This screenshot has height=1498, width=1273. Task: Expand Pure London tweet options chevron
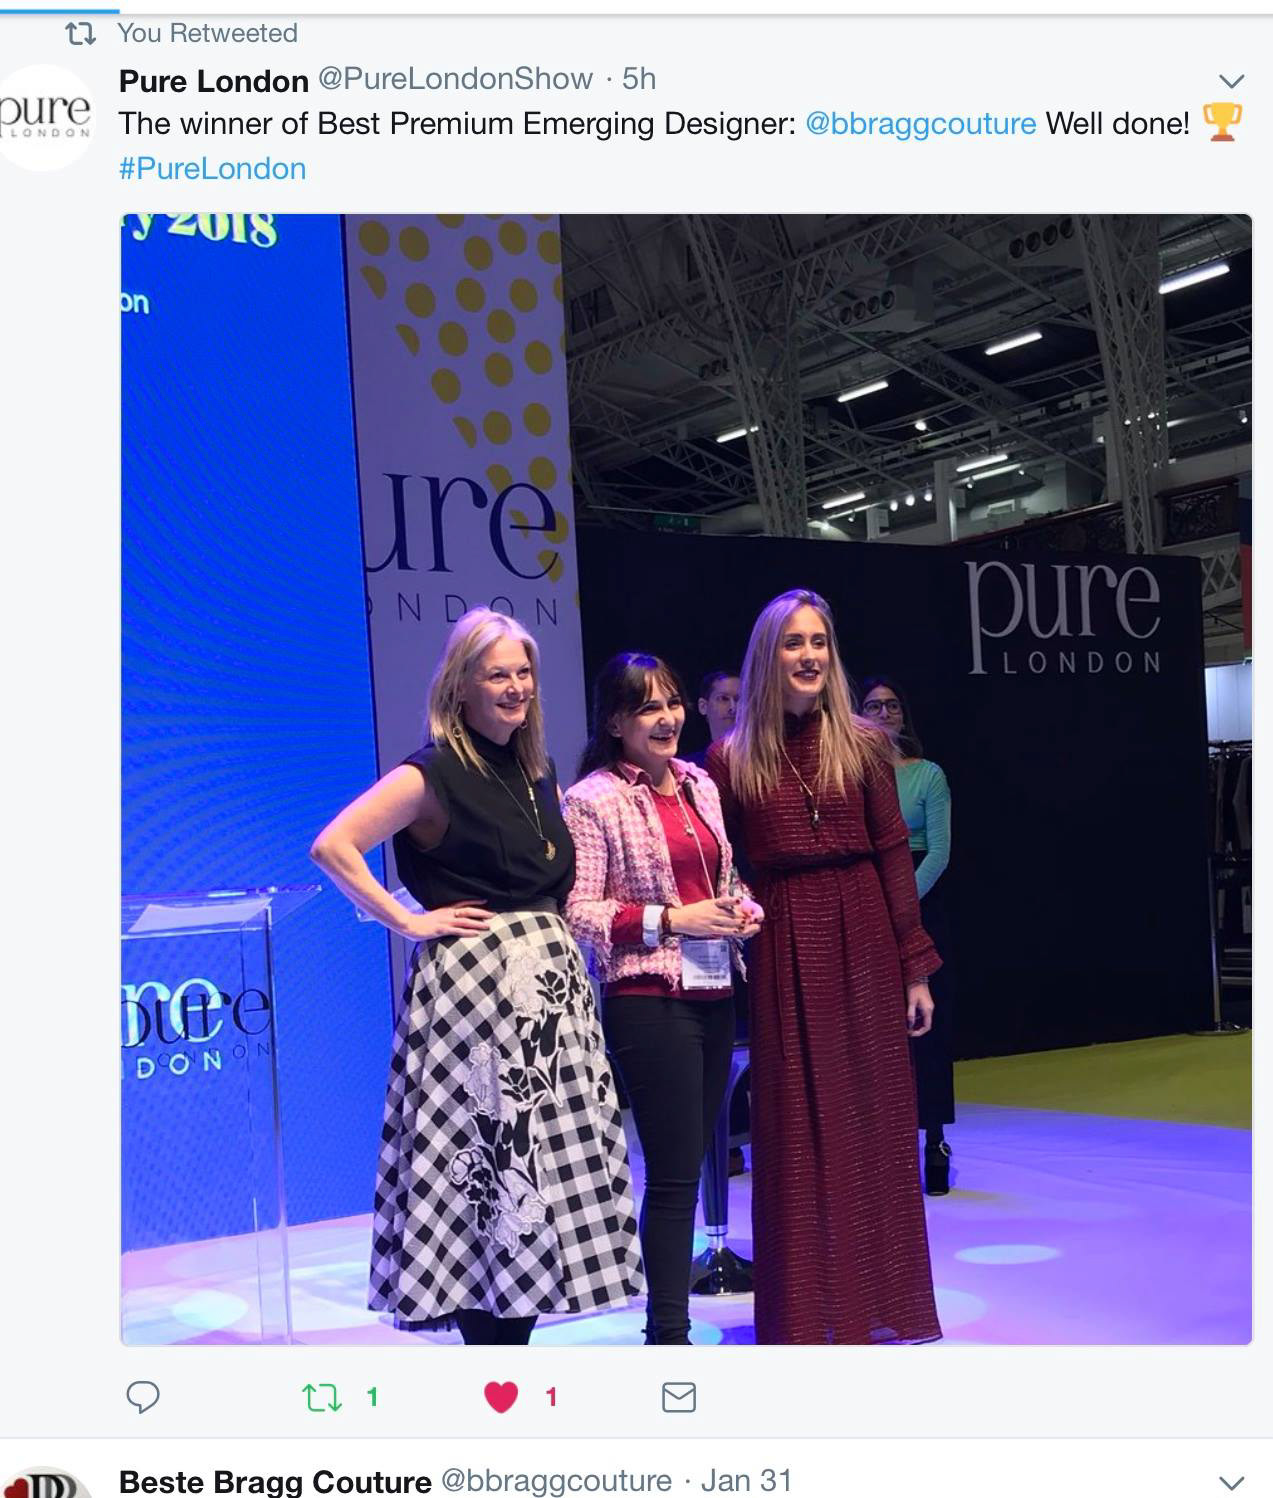(x=1232, y=81)
